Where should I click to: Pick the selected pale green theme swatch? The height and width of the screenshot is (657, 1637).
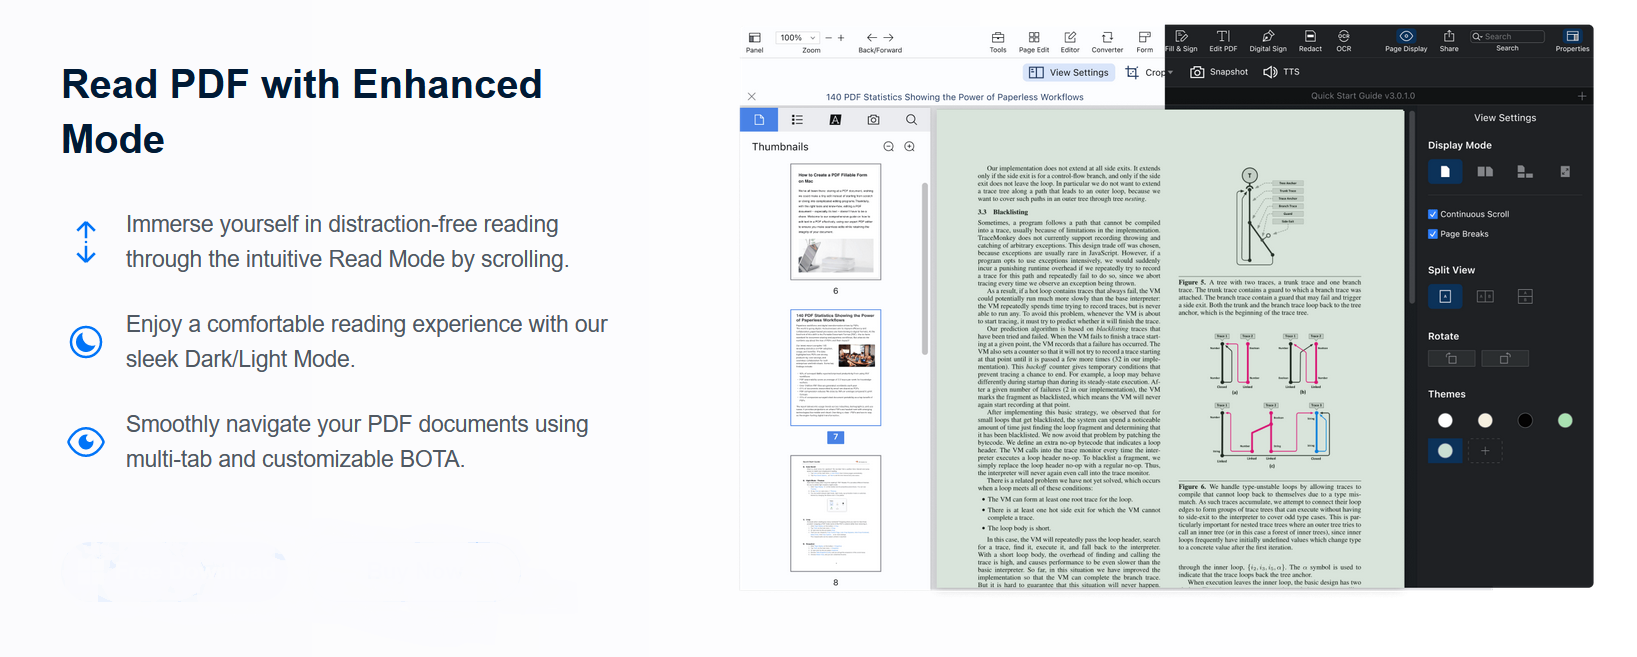point(1445,451)
